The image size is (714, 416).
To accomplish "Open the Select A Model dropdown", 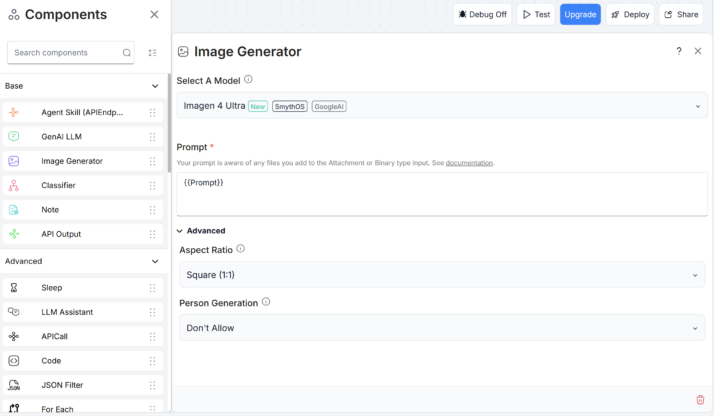I will click(441, 106).
